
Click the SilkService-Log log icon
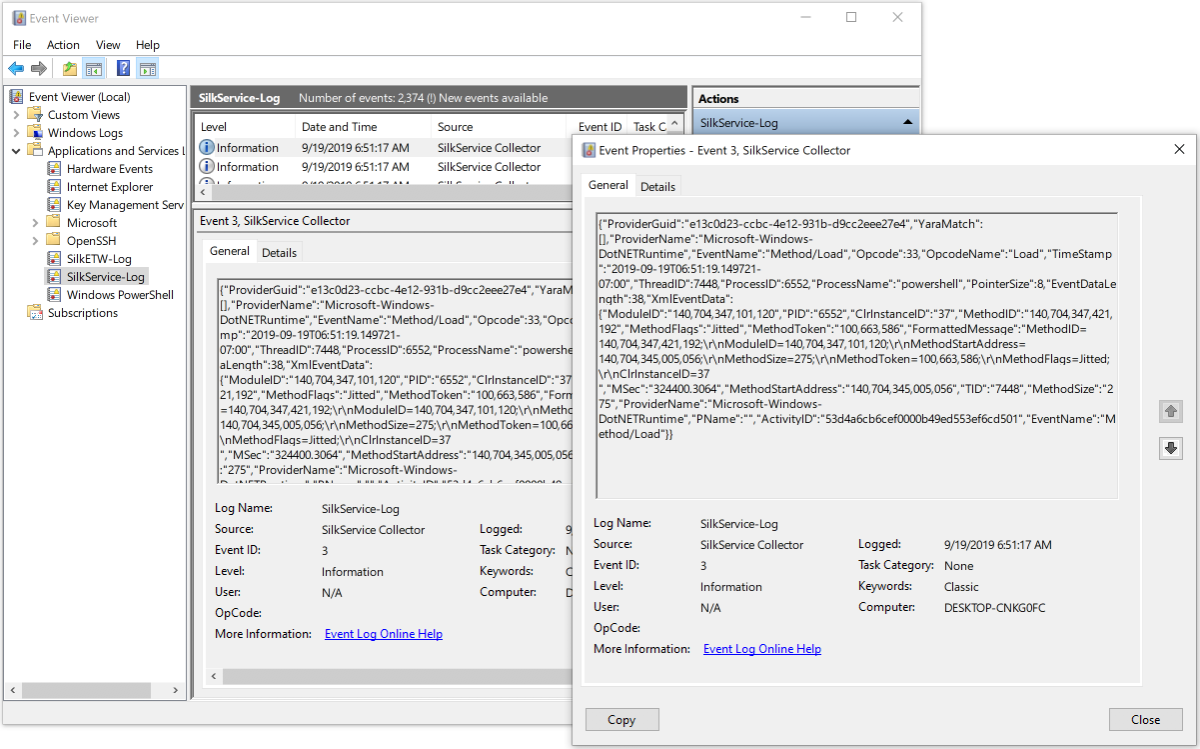(x=55, y=277)
